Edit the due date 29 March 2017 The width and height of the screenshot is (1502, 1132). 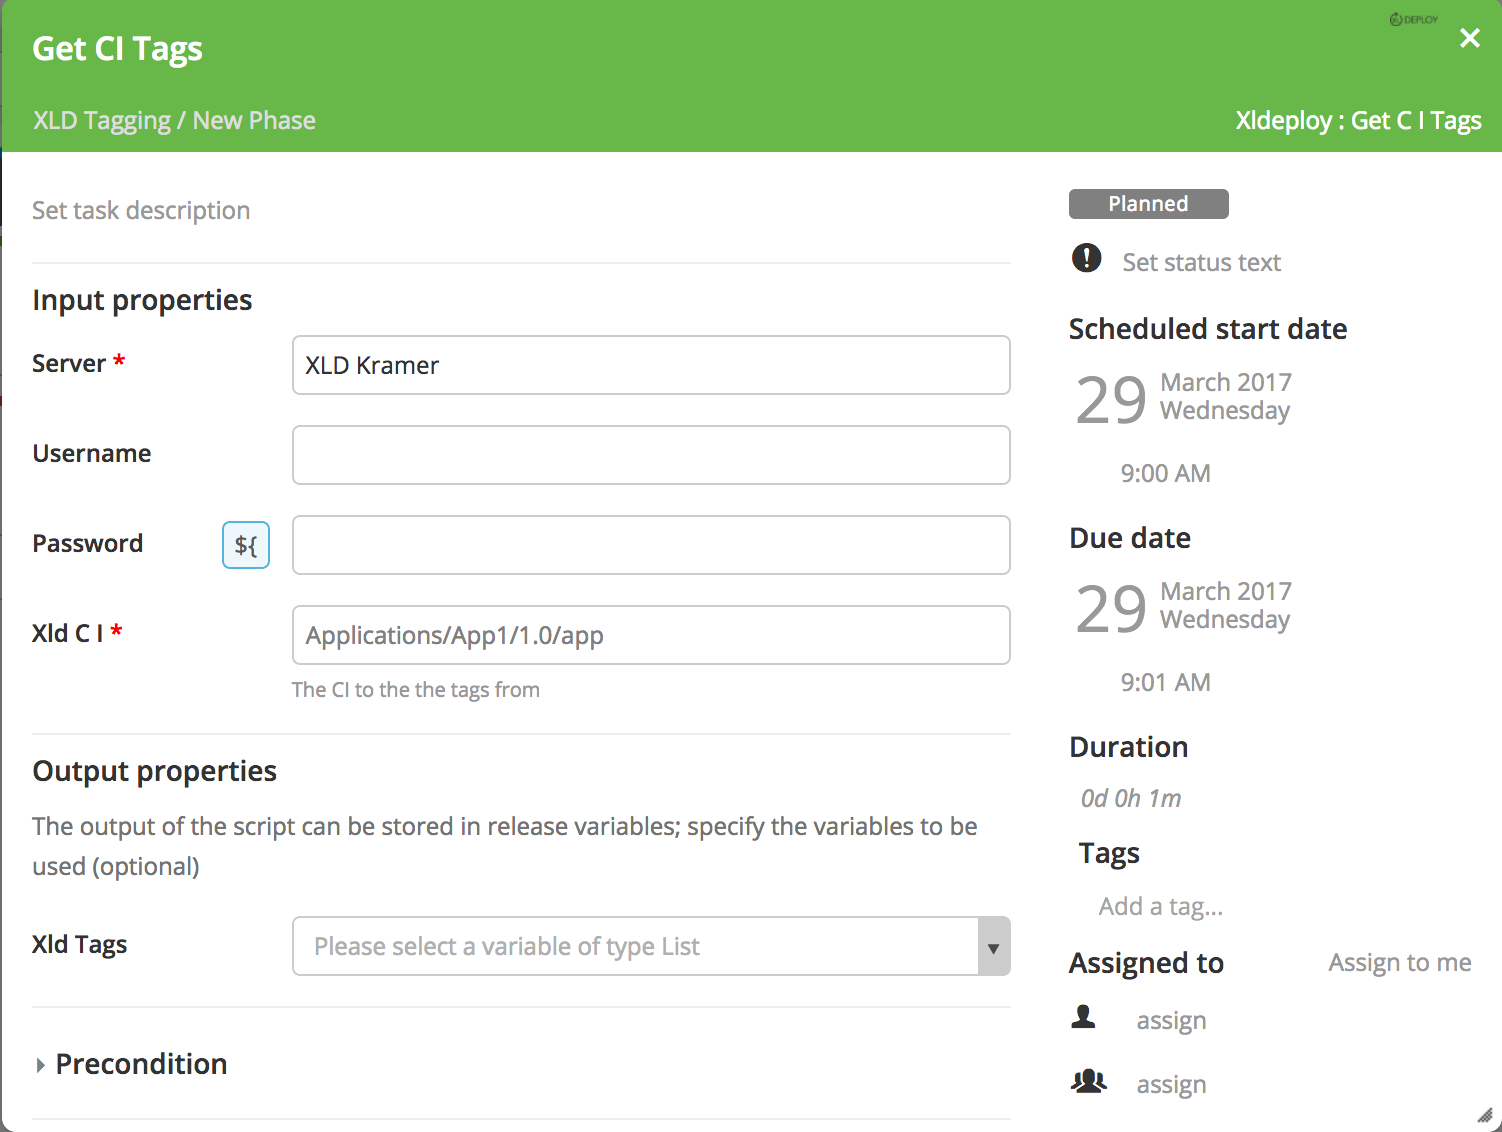tap(1183, 607)
